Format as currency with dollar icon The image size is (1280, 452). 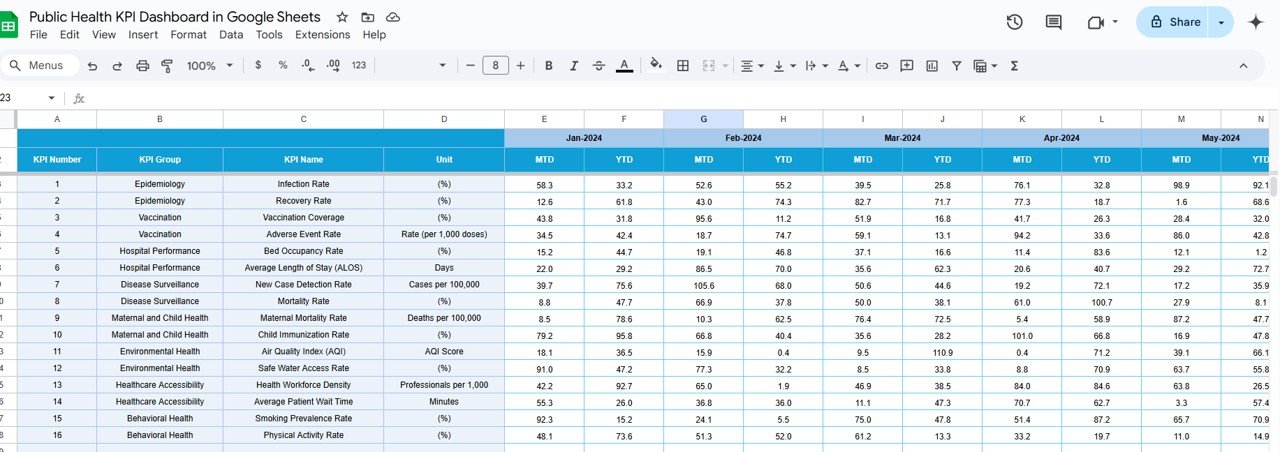pyautogui.click(x=259, y=65)
